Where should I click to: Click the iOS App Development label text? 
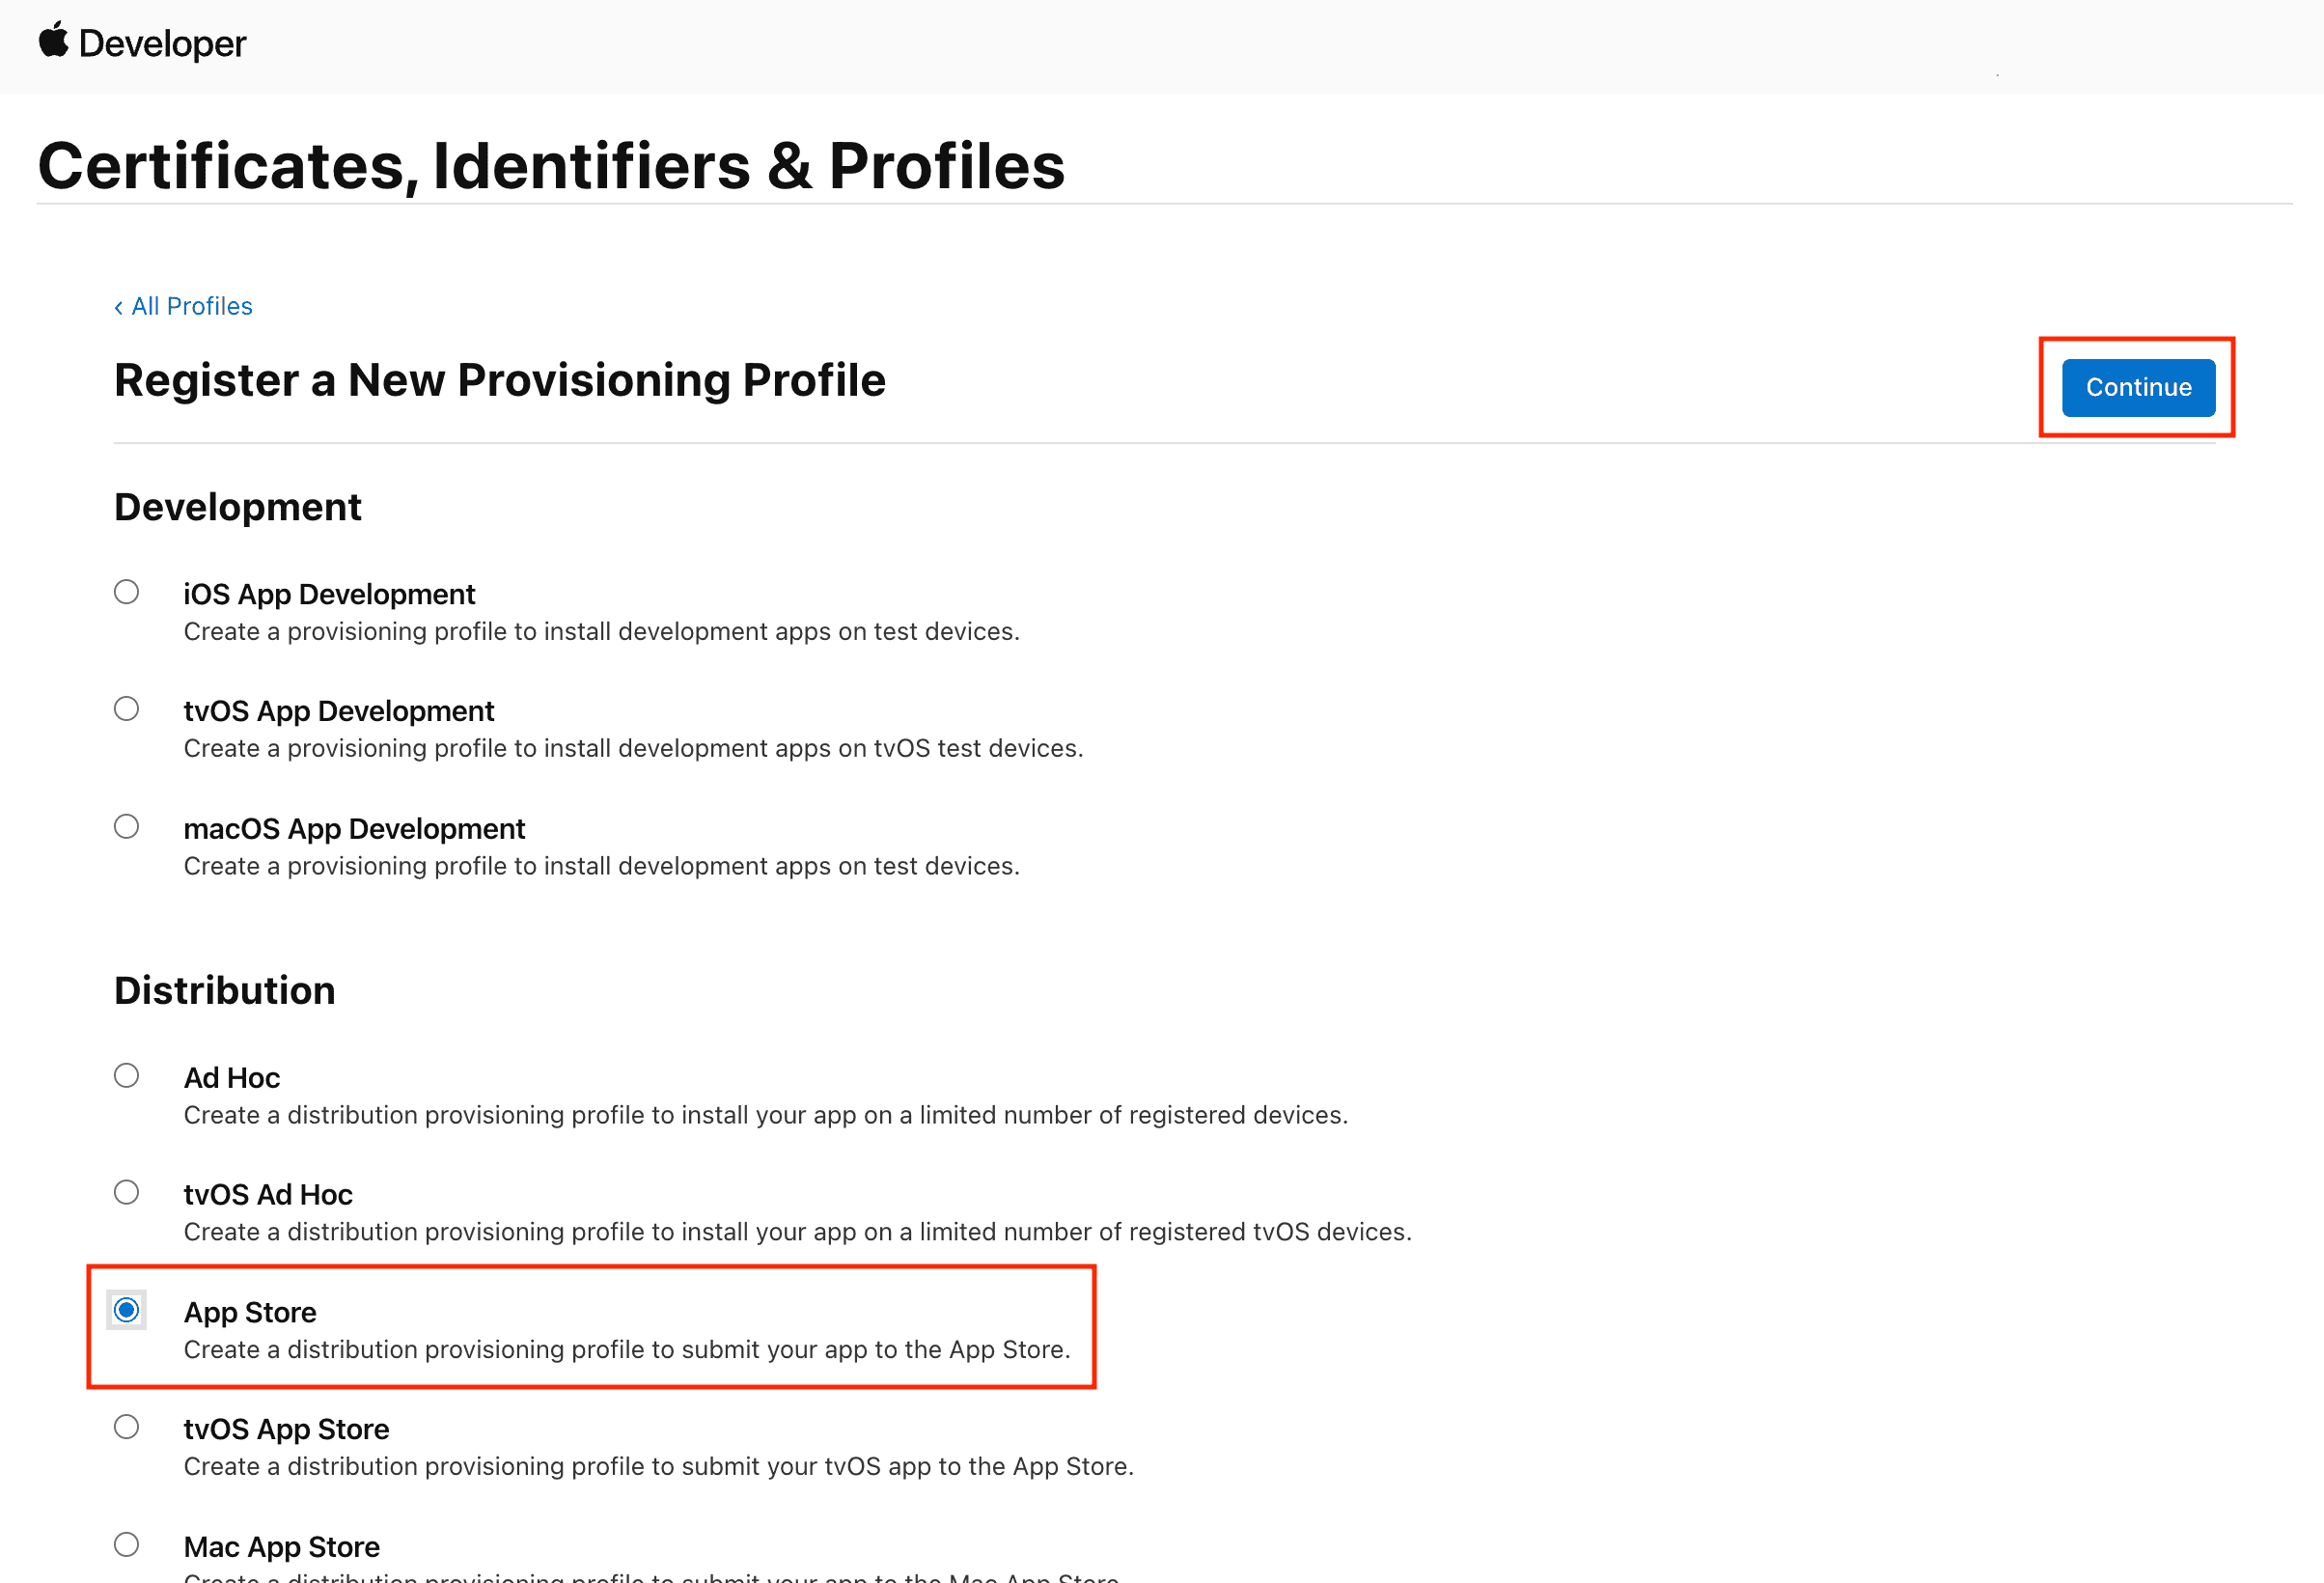click(x=329, y=593)
